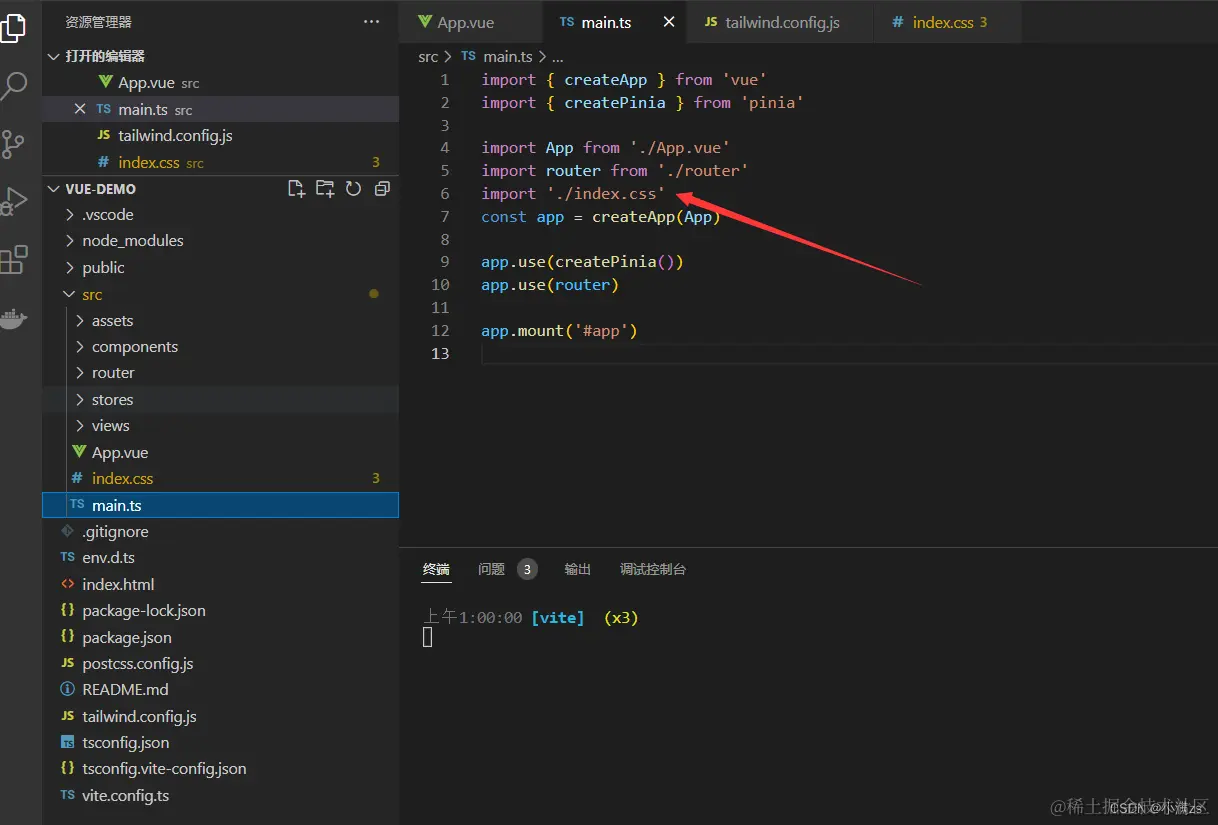Refresh the explorer with the refresh icon

pos(353,189)
